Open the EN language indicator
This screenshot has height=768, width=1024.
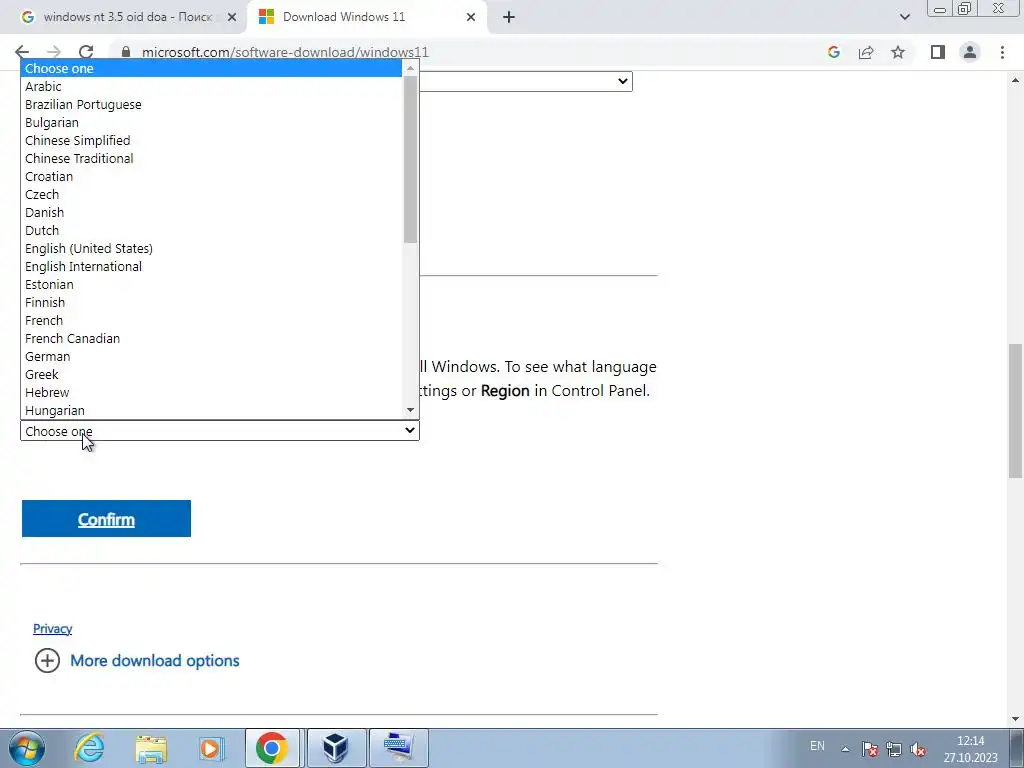[x=817, y=746]
